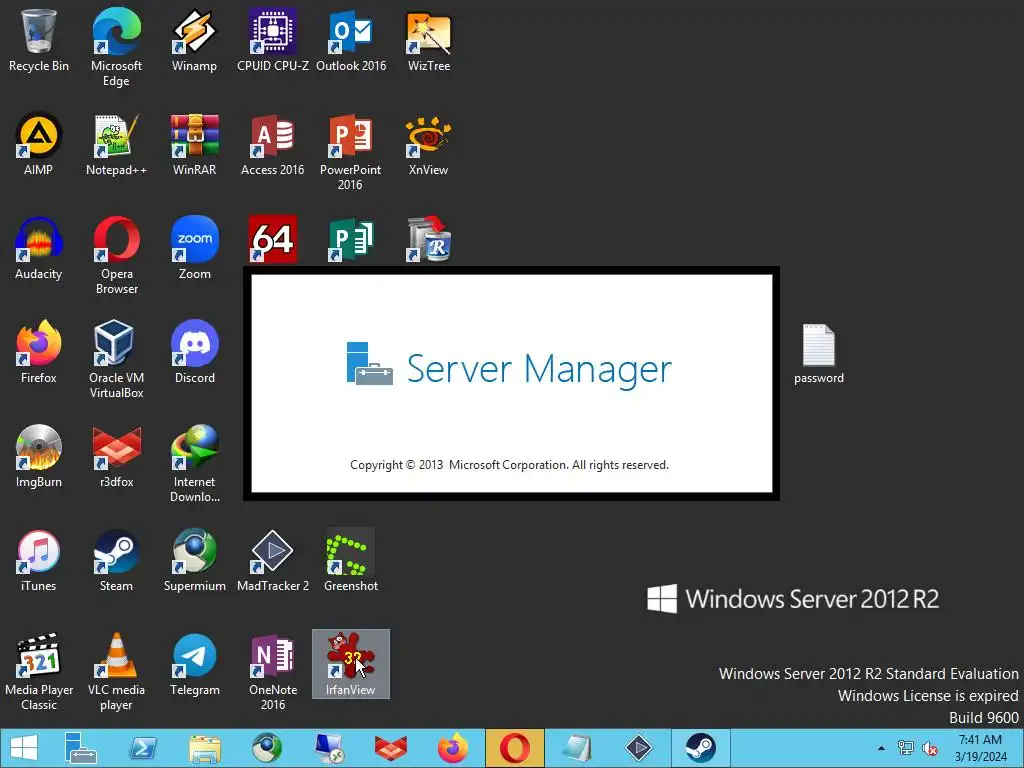Screen dimensions: 1024x768
Task: Select the MadTracker 2 desktop icon
Action: [272, 561]
